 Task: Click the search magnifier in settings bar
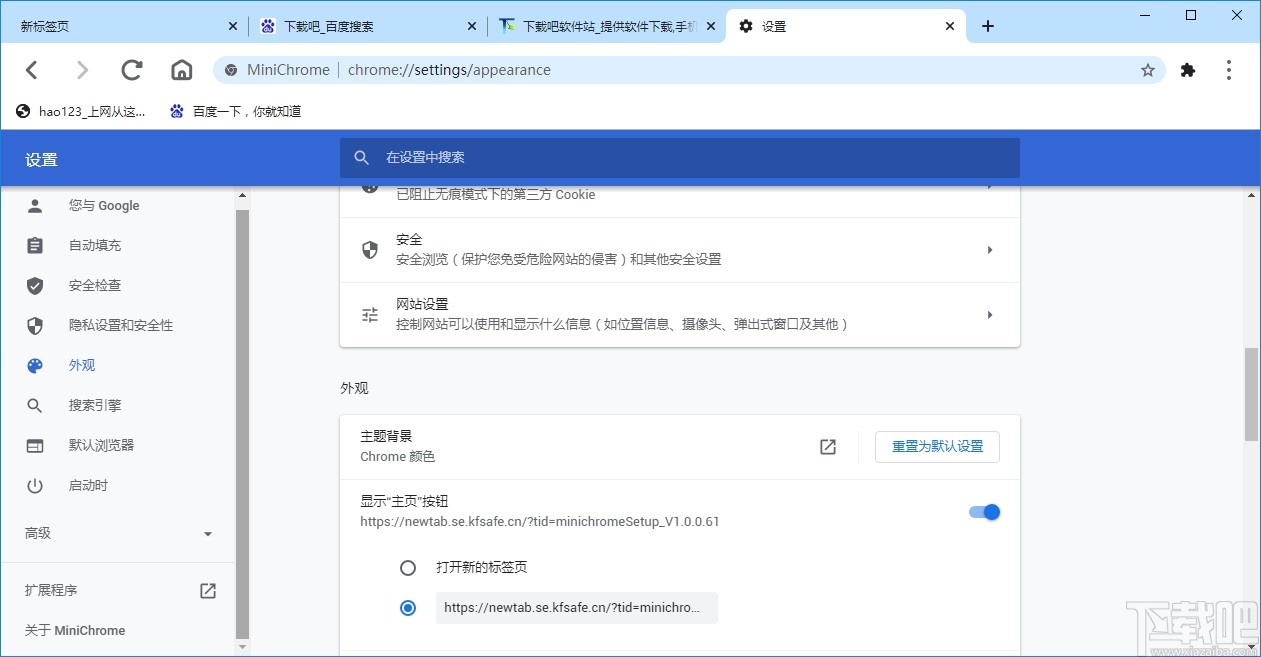(x=362, y=158)
